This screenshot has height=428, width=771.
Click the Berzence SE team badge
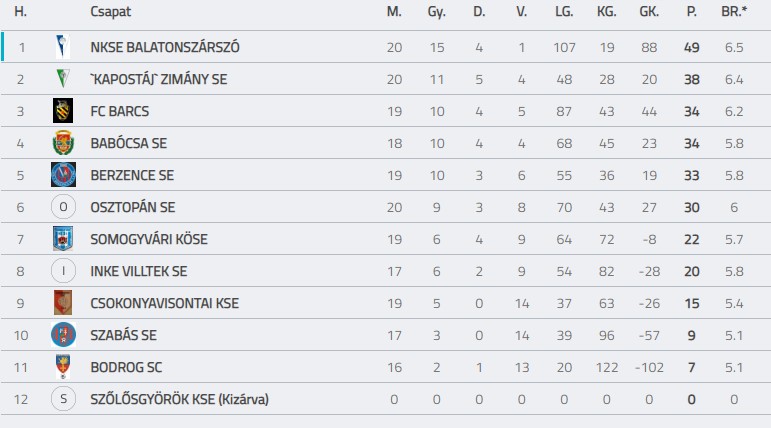click(x=63, y=175)
